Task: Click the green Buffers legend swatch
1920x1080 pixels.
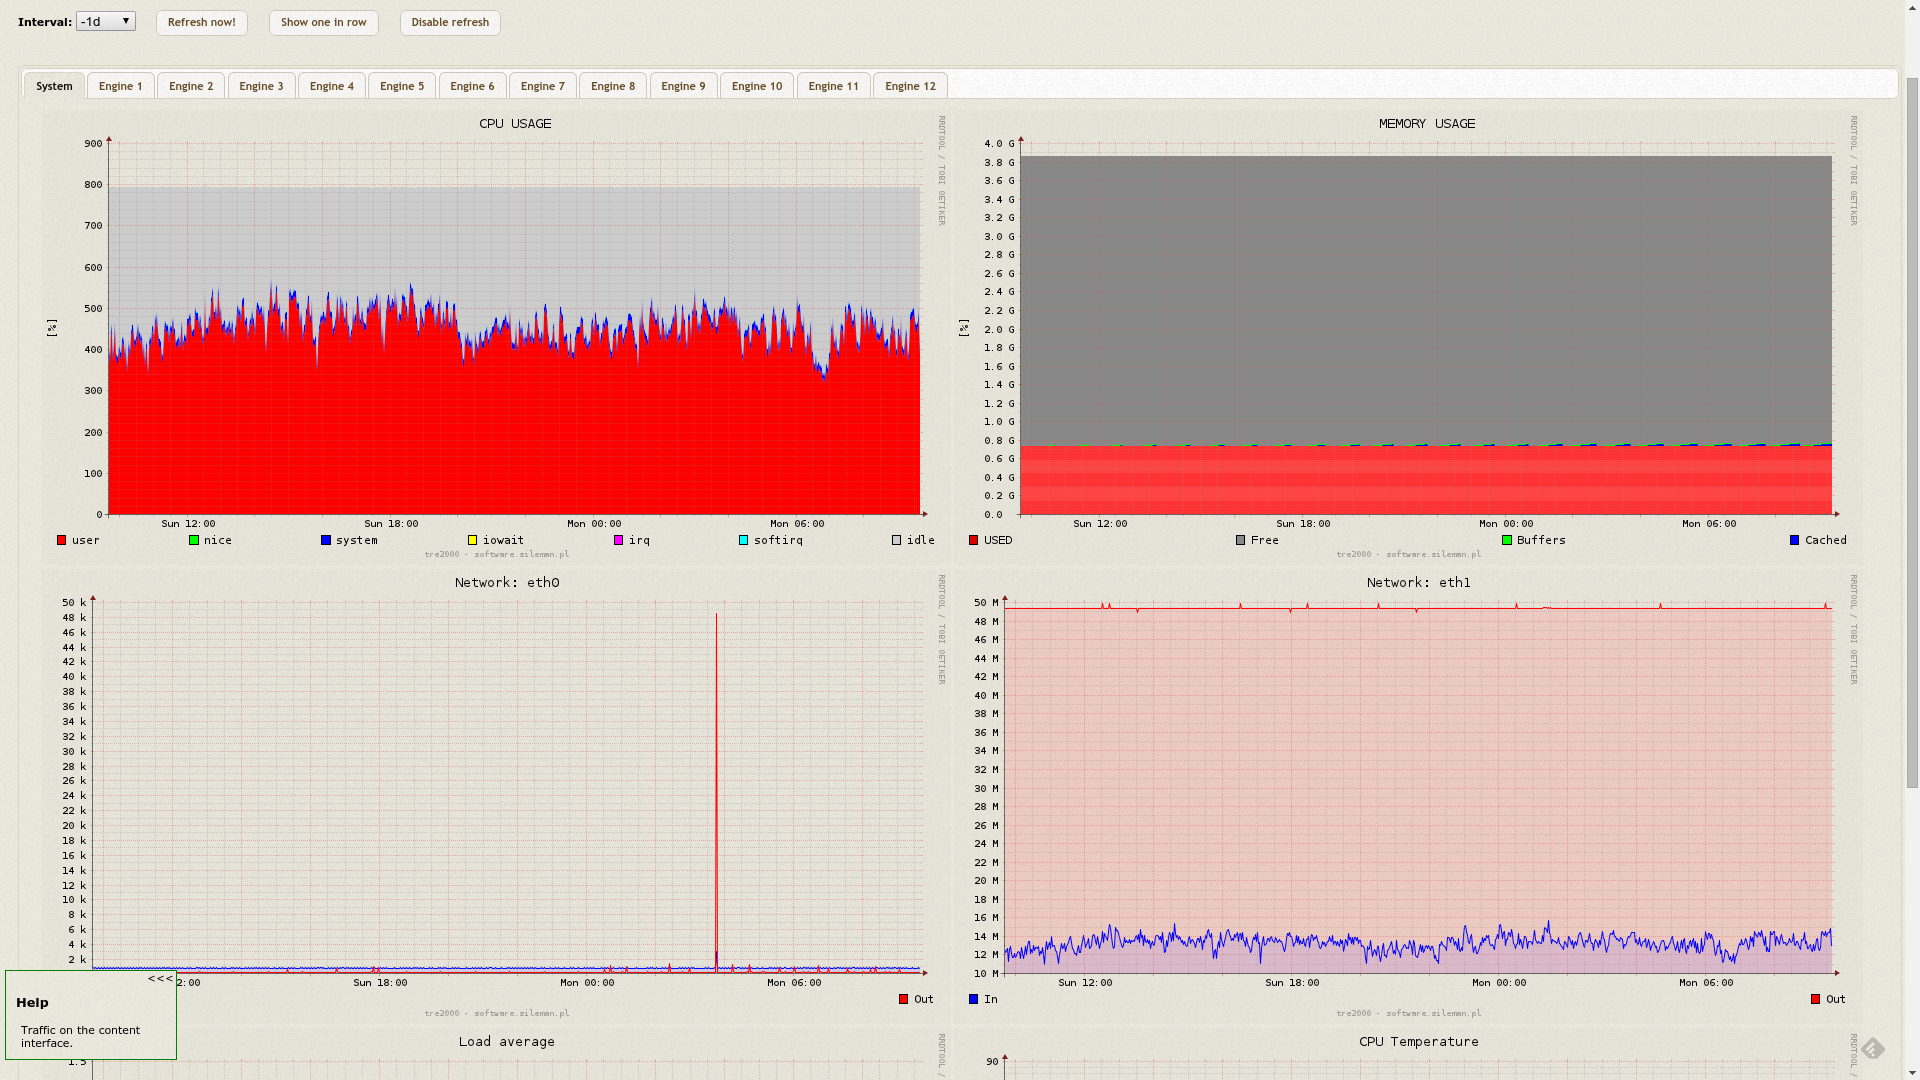Action: point(1507,540)
